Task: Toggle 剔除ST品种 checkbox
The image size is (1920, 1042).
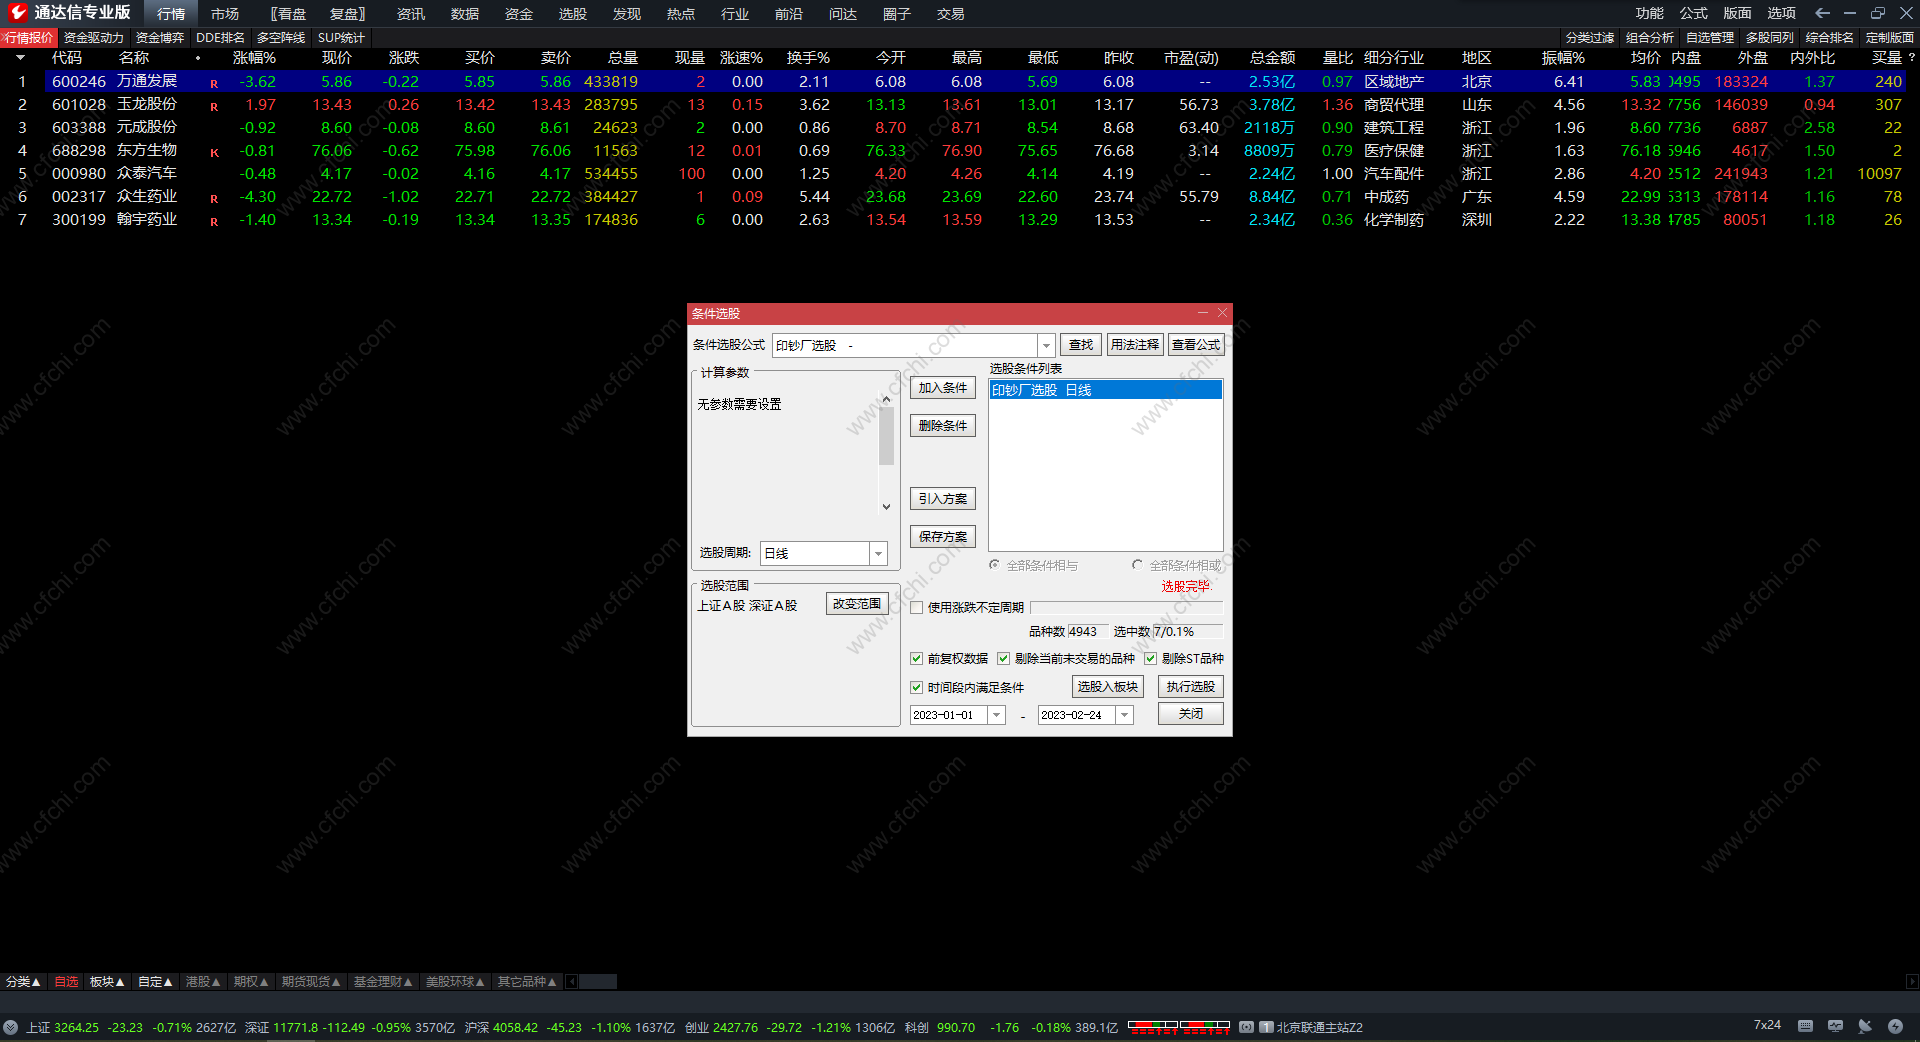Action: tap(1151, 658)
